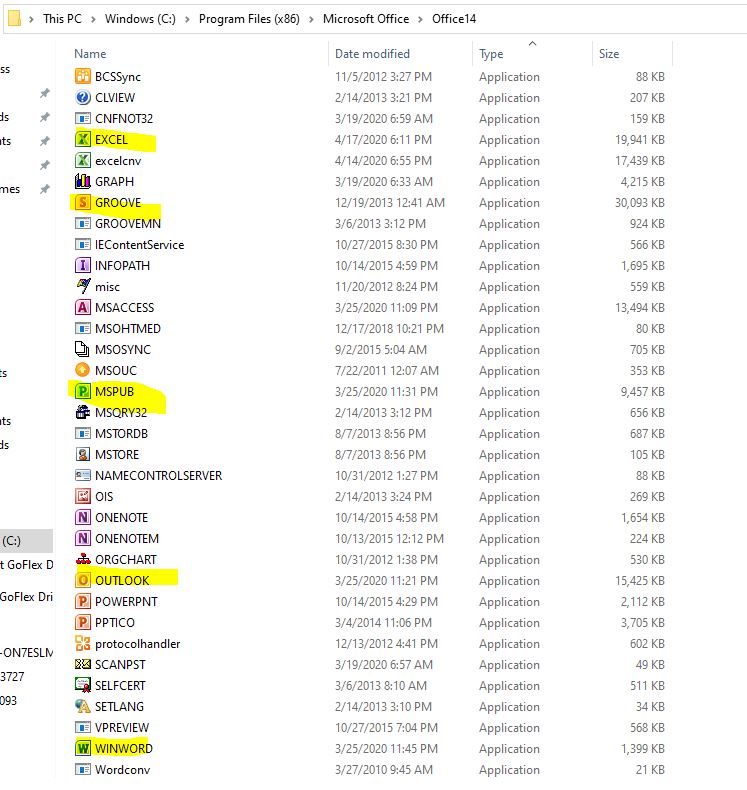The image size is (747, 790).
Task: Expand the chevron after Program Files (x86)
Action: tap(311, 19)
